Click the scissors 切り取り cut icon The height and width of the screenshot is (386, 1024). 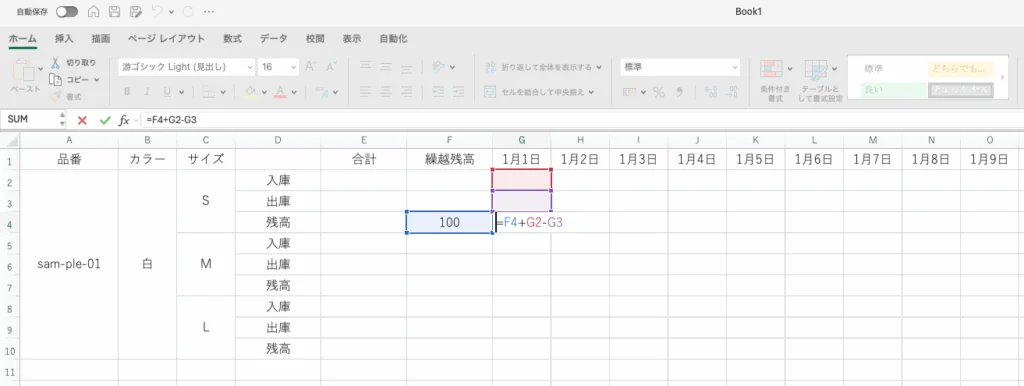[56, 63]
